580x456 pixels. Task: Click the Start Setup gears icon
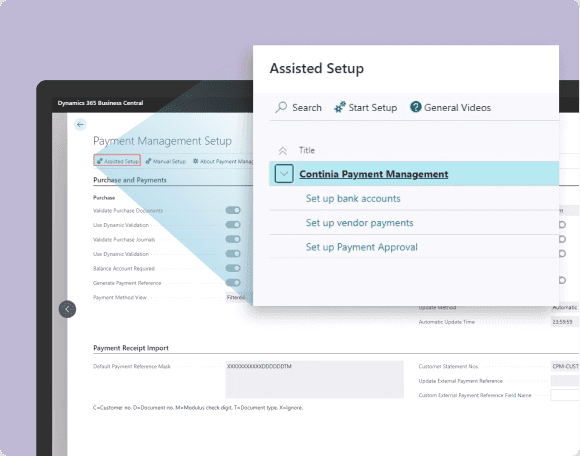click(340, 107)
